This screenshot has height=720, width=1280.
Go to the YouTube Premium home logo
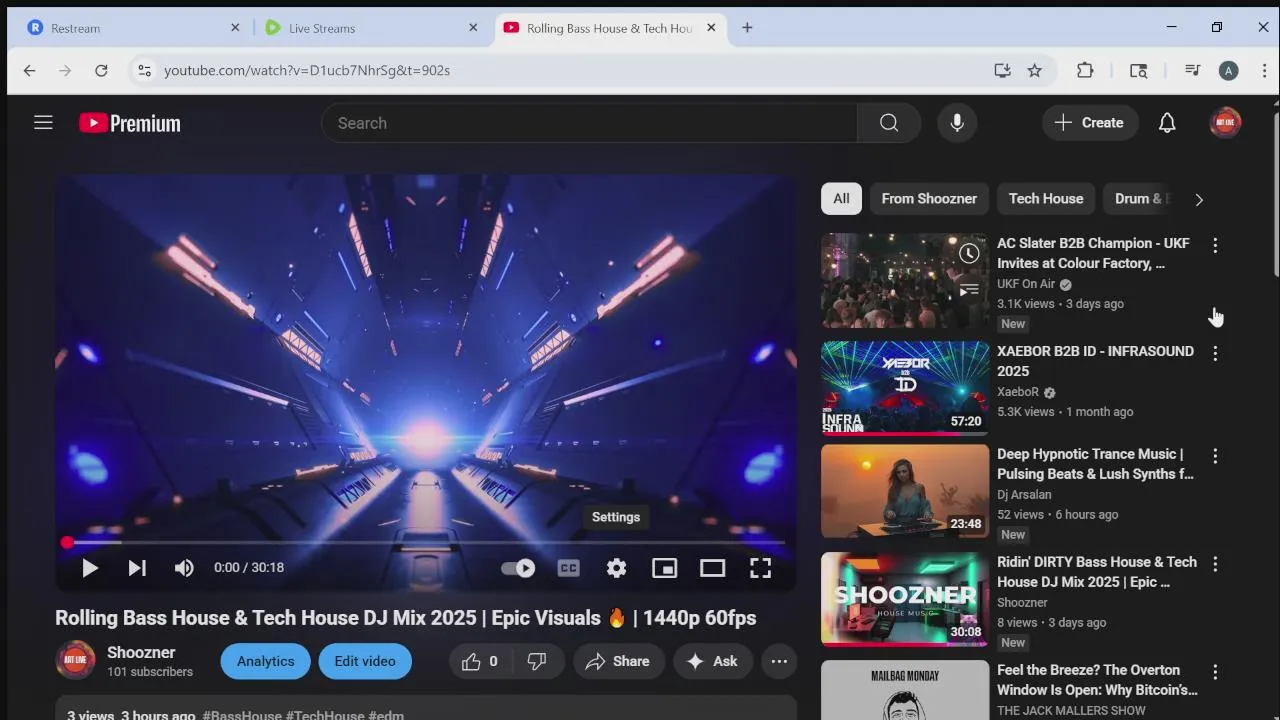pos(130,123)
